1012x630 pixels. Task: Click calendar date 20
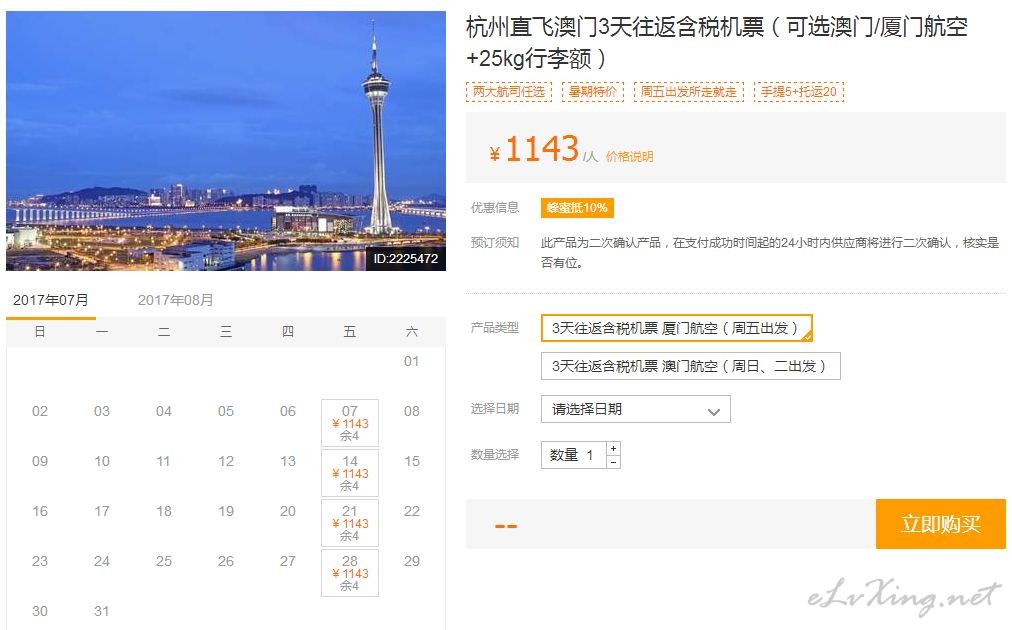pyautogui.click(x=288, y=511)
